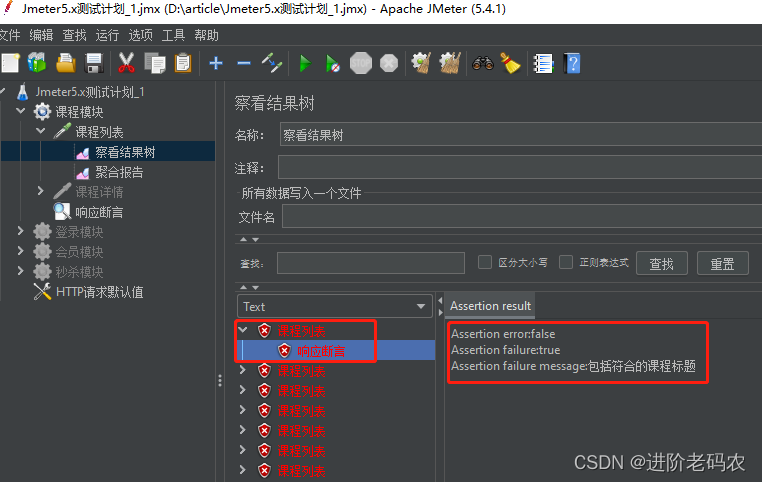Open the 运行 menu
The width and height of the screenshot is (762, 482).
click(x=107, y=35)
